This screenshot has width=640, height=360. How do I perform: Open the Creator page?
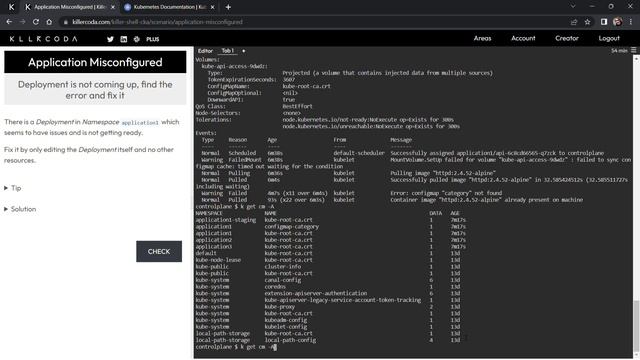coord(567,38)
